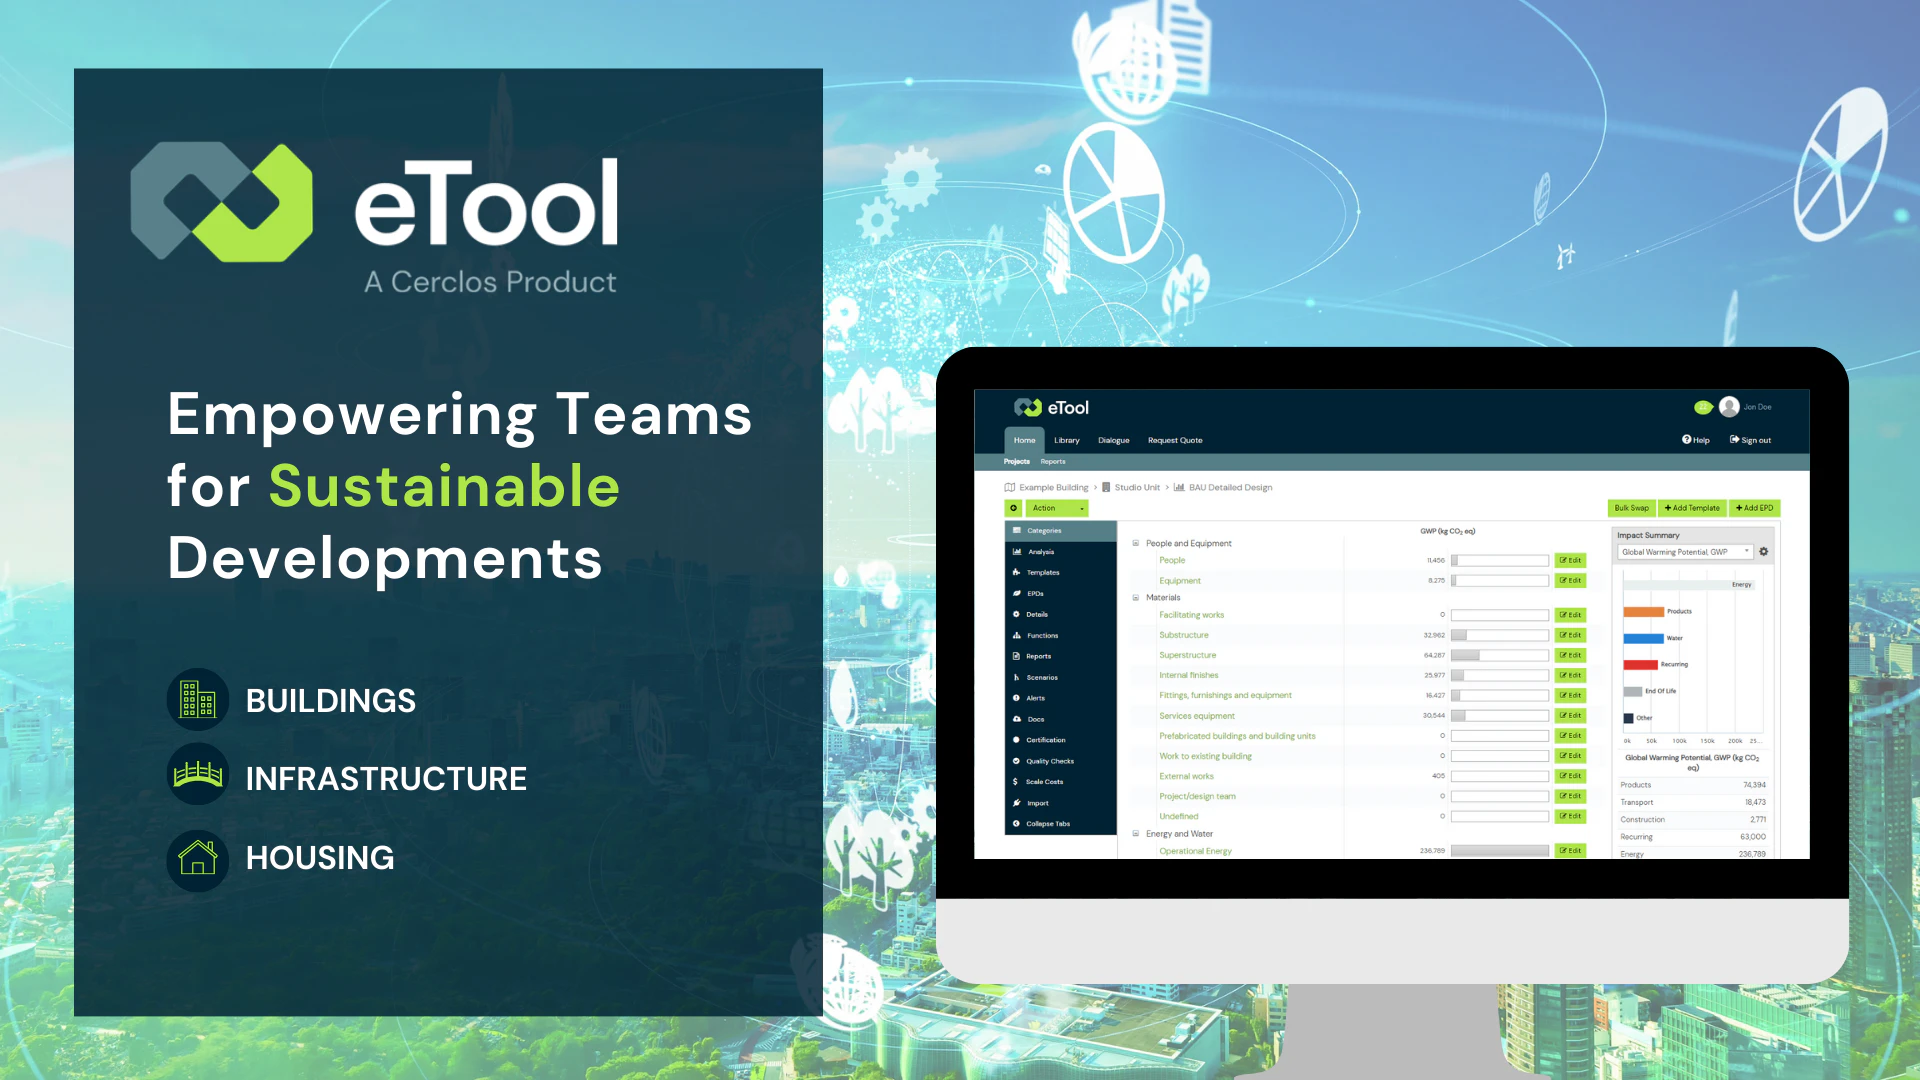Open the EPDs section from the sidebar
Viewport: 1920px width, 1080px height.
pyautogui.click(x=1016, y=593)
